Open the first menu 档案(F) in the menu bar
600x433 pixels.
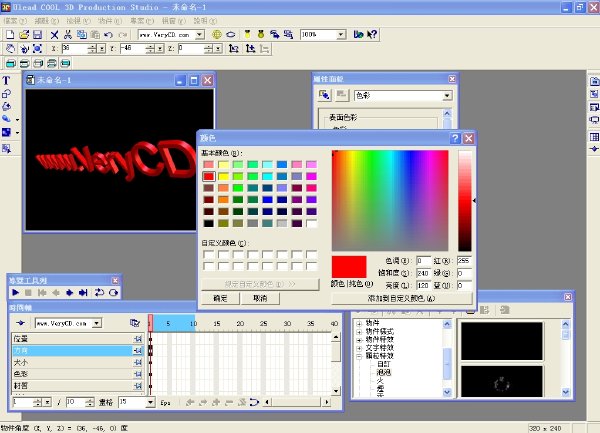[15, 21]
